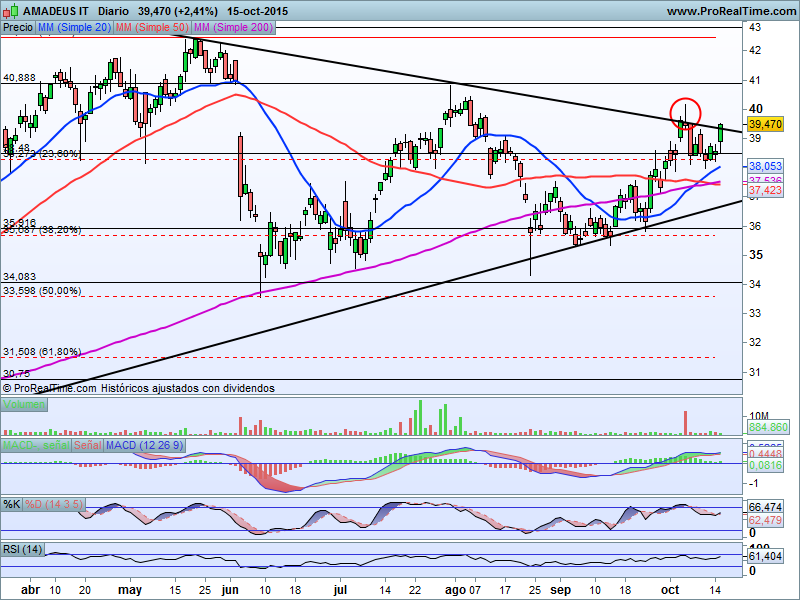Image resolution: width=800 pixels, height=600 pixels.
Task: Click the 61,404 RSI value tag
Action: (765, 556)
